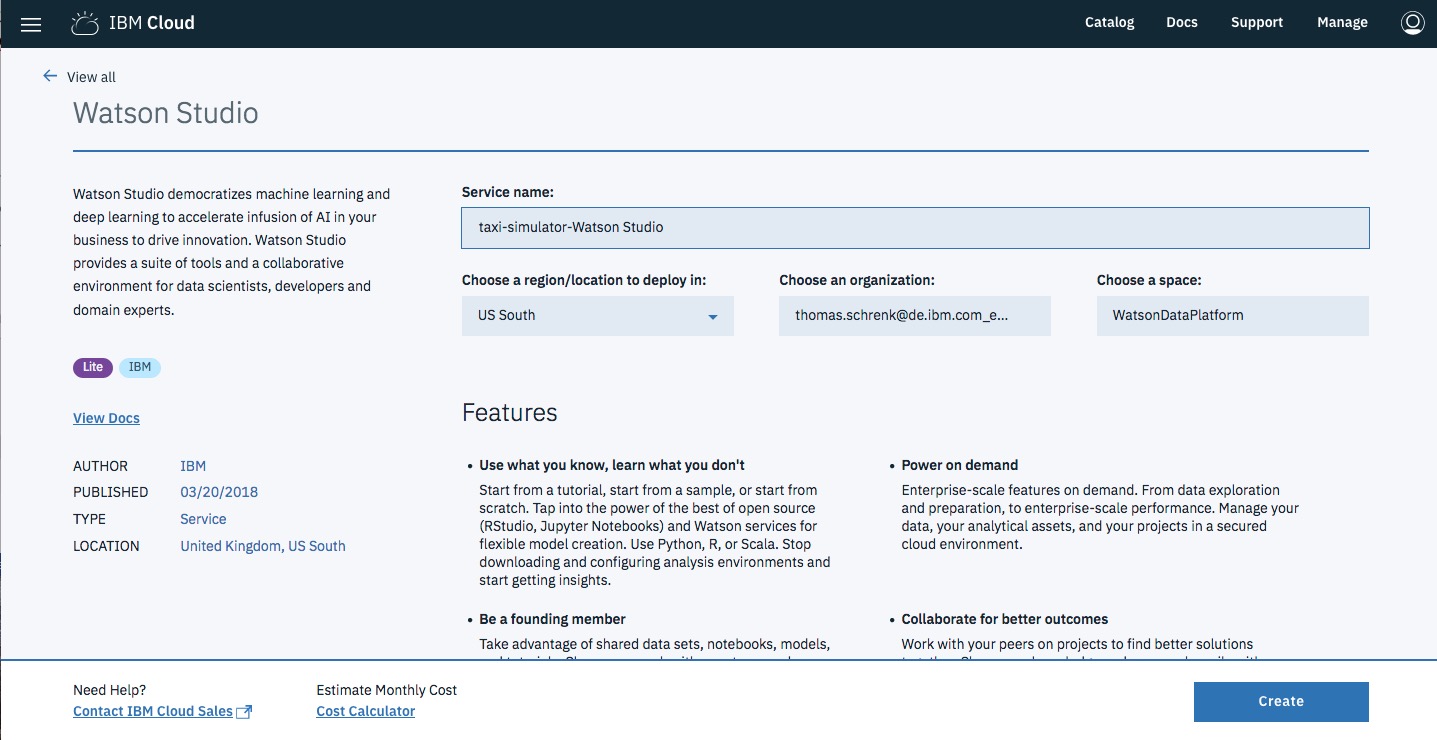The width and height of the screenshot is (1437, 740).
Task: Click the external link icon beside Contact IBM Cloud Sales
Action: 244,712
